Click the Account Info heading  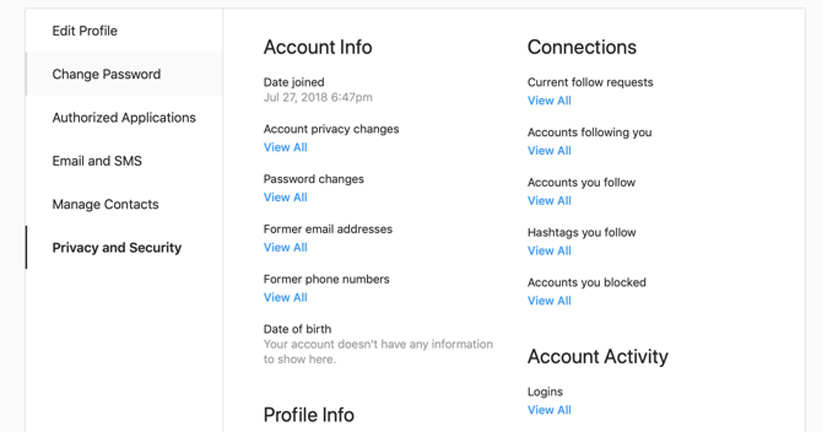[317, 47]
